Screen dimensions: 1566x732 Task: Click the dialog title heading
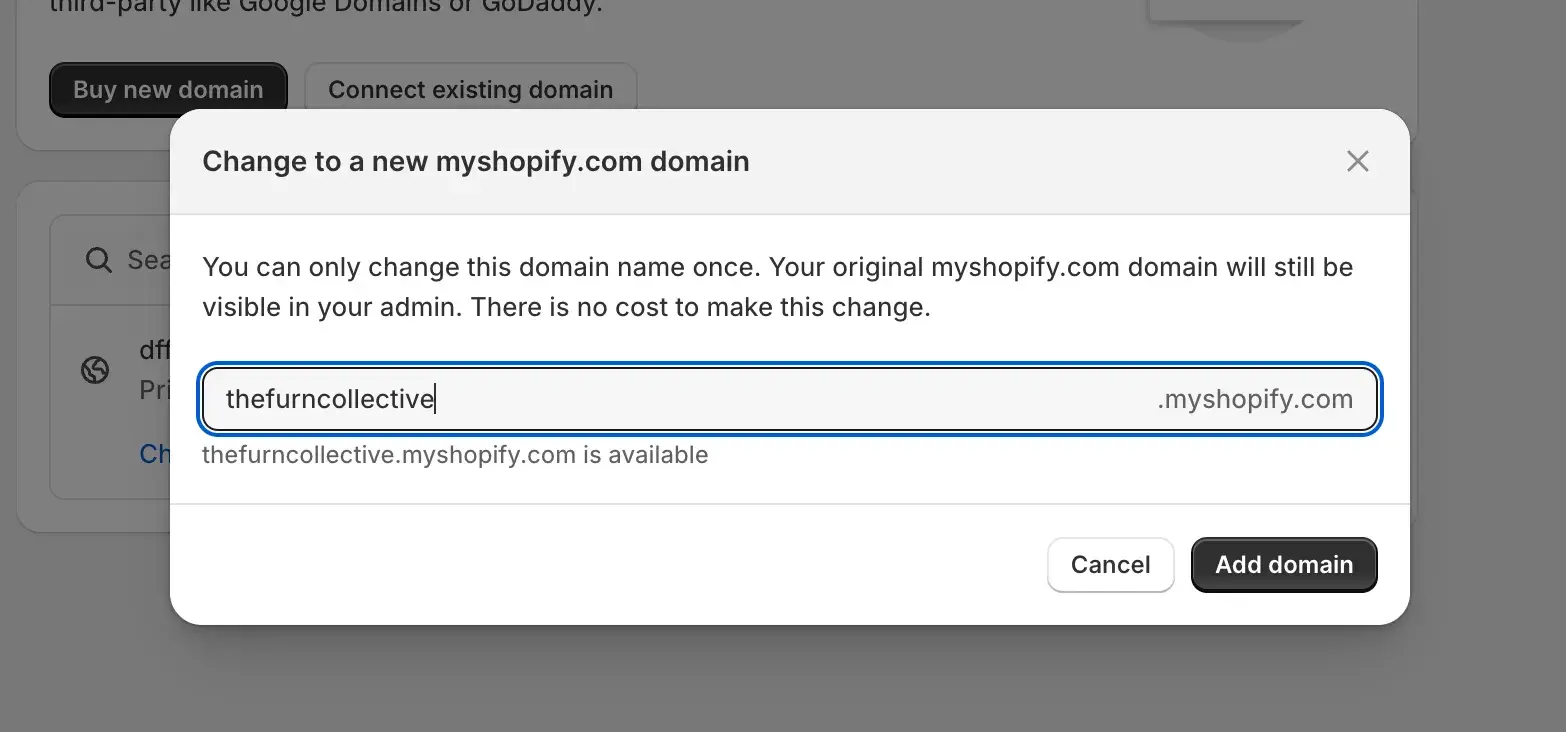[475, 161]
